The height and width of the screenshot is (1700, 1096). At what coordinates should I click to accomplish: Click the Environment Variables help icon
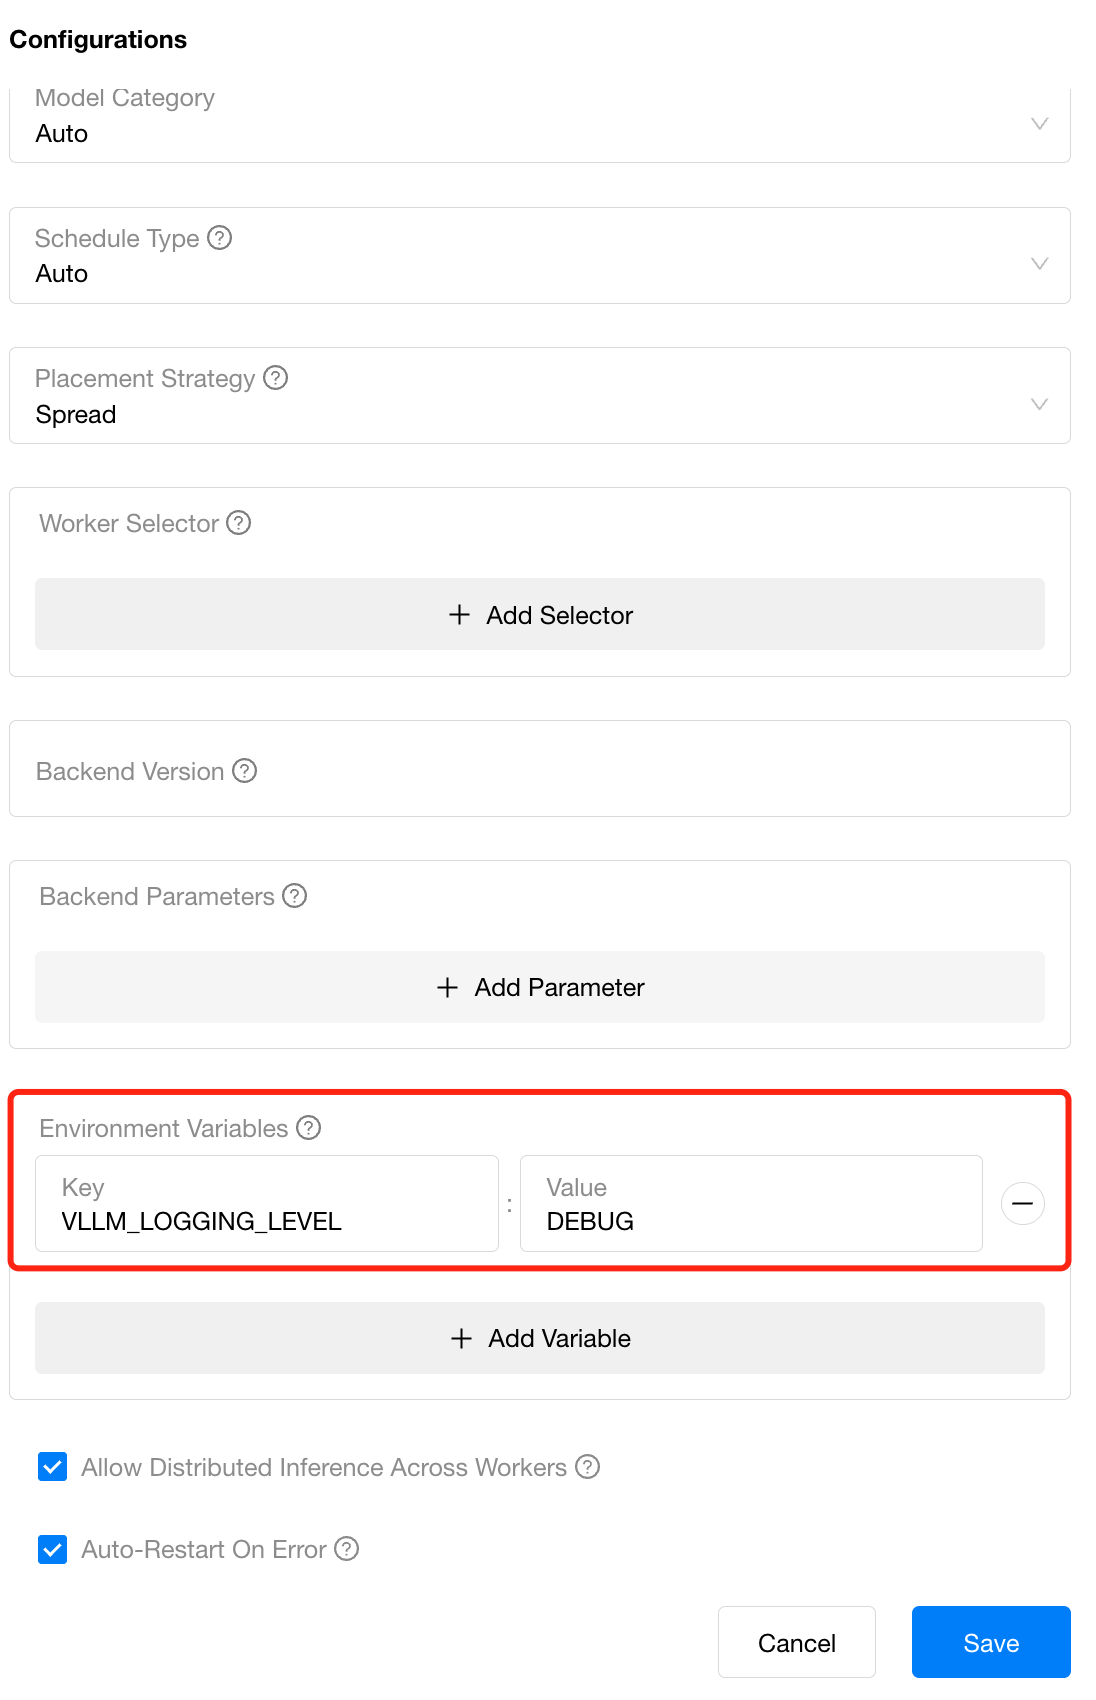[x=308, y=1128]
